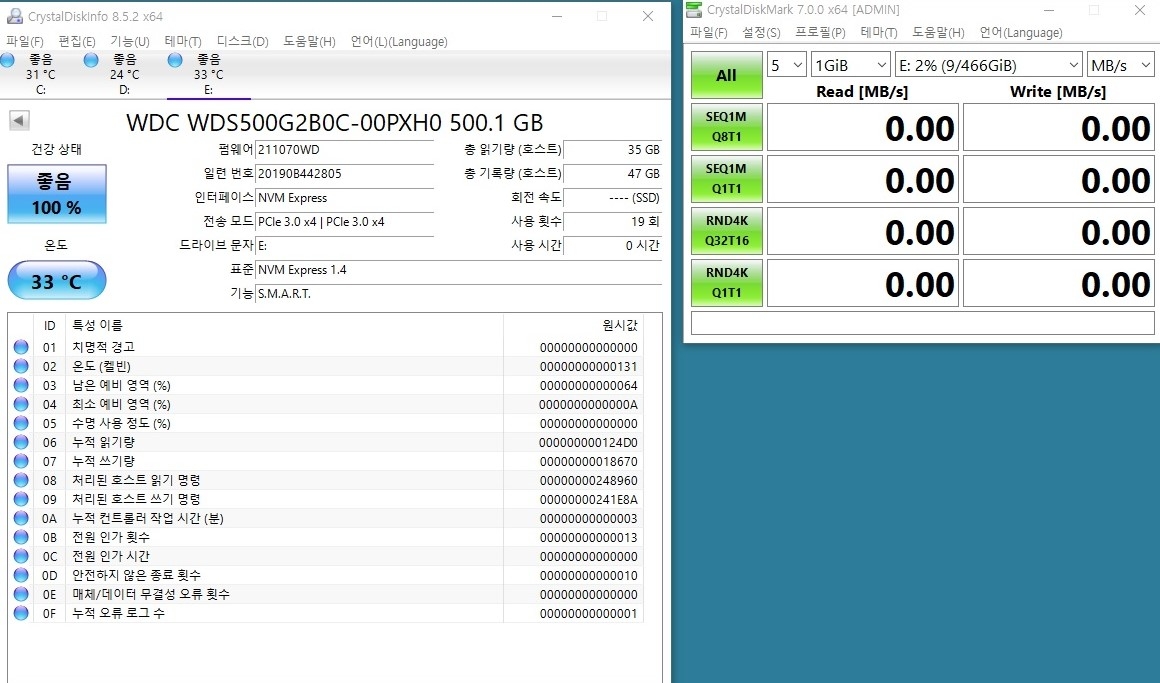Click the previous disk arrow button
1160x683 pixels.
(x=19, y=120)
